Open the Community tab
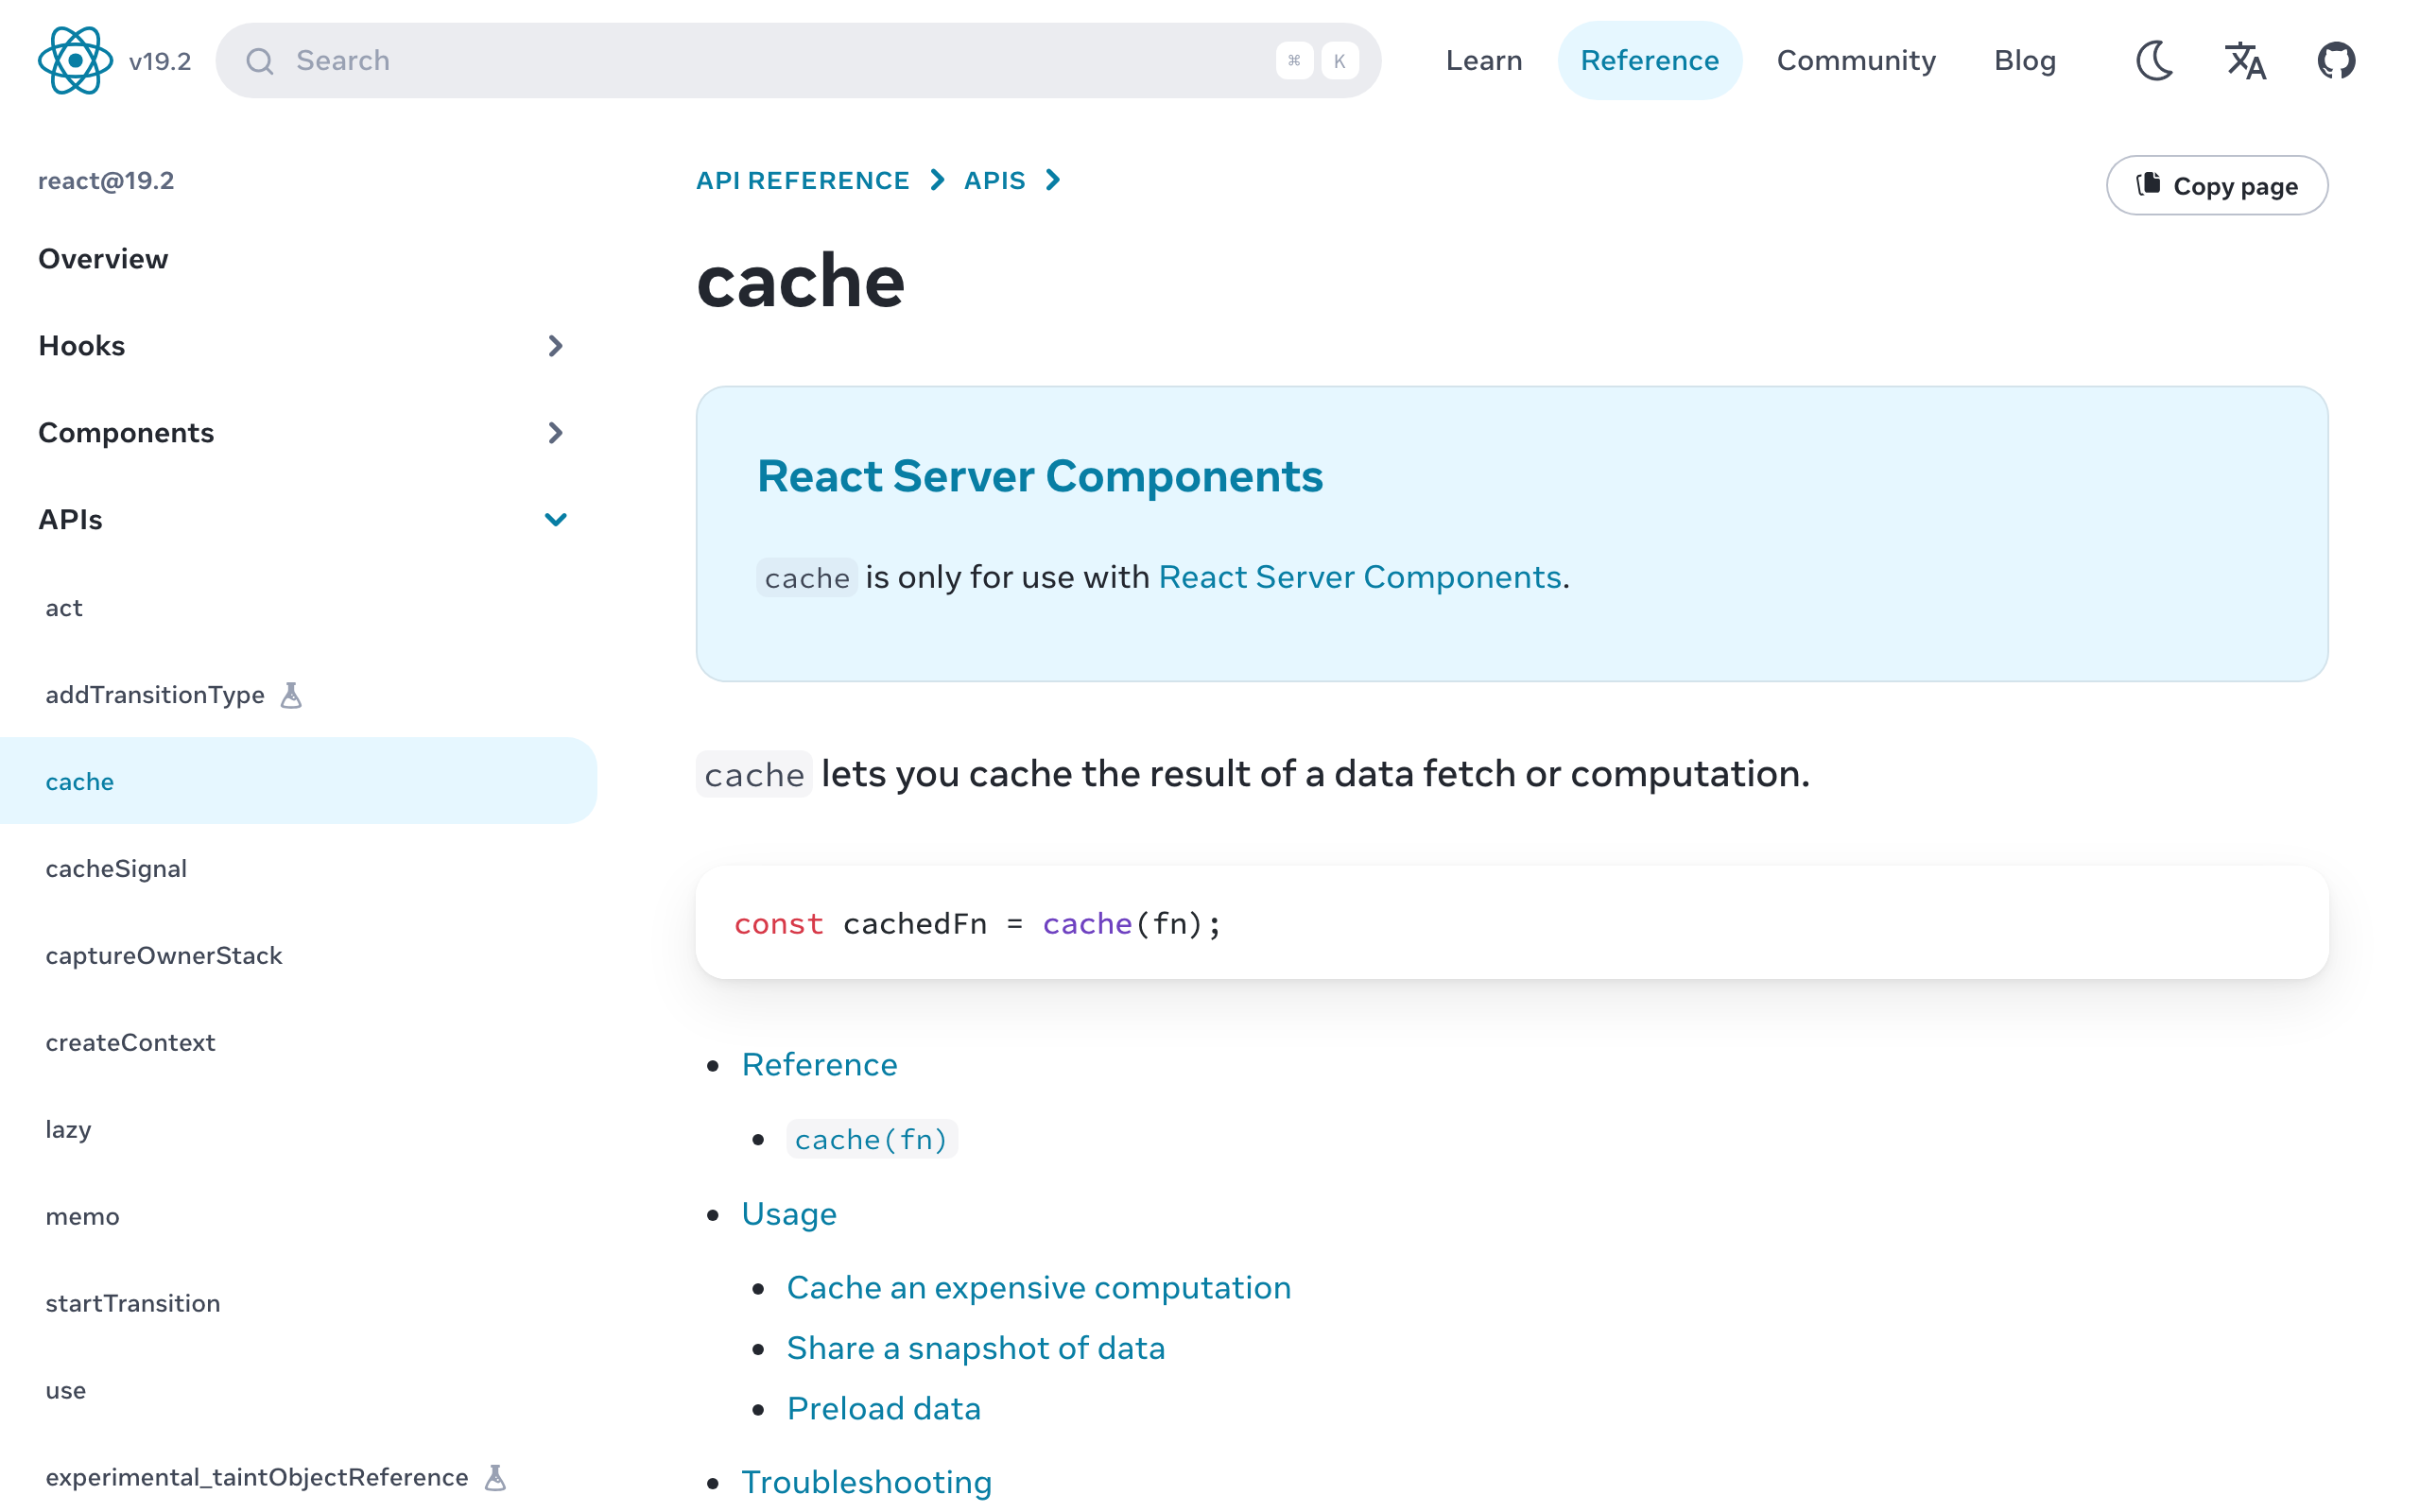The image size is (2420, 1512). tap(1856, 60)
